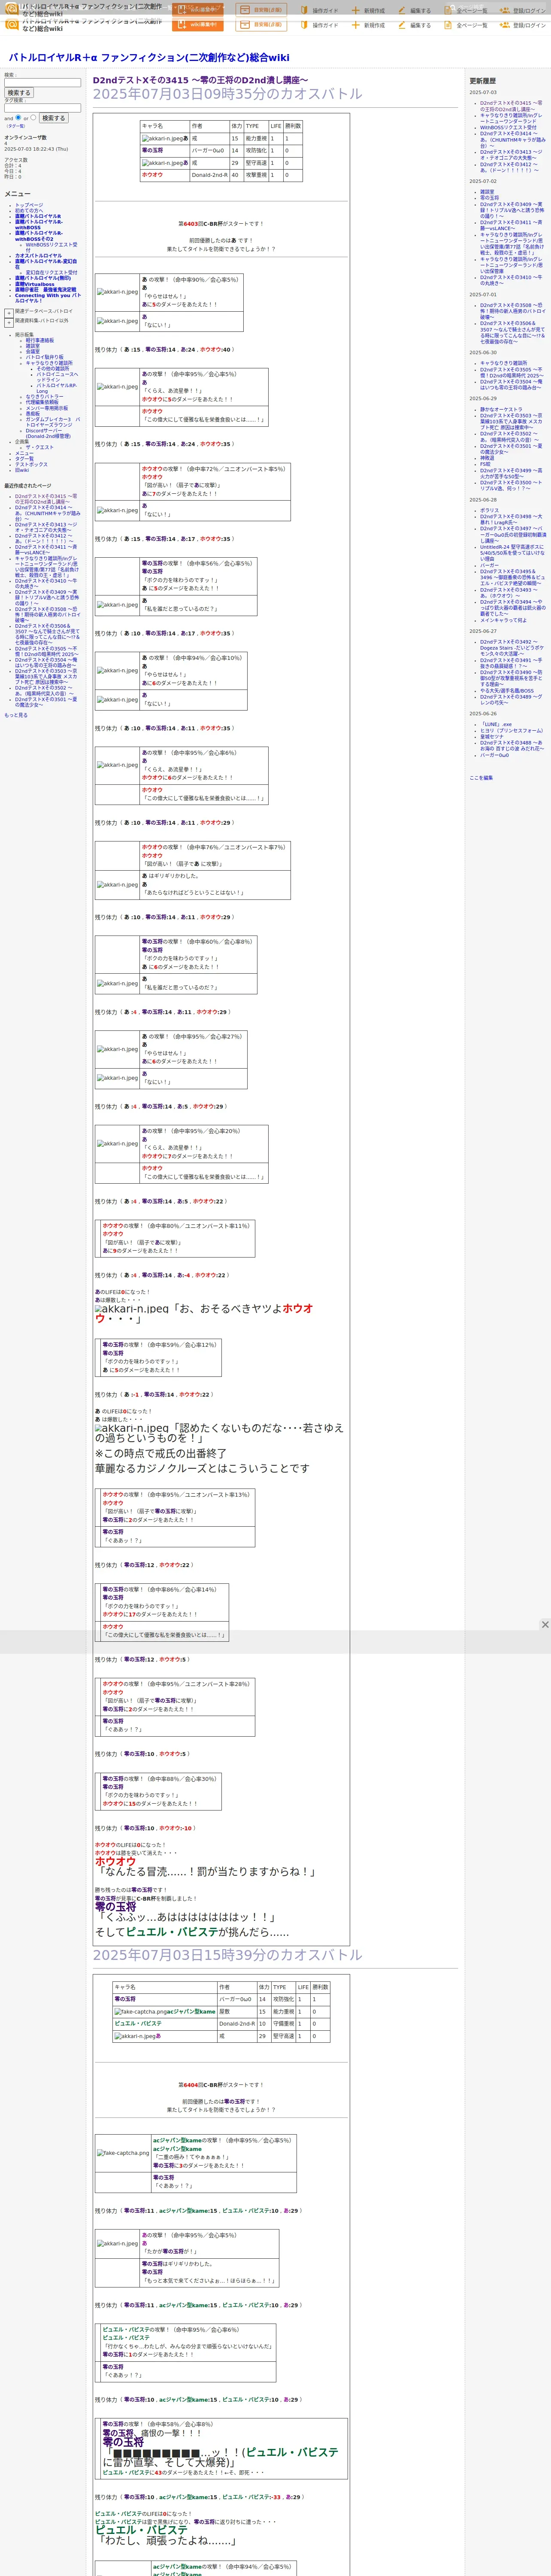Open Connecting With you バトルロイヤル！ link
551x2576 pixels.
[48, 298]
